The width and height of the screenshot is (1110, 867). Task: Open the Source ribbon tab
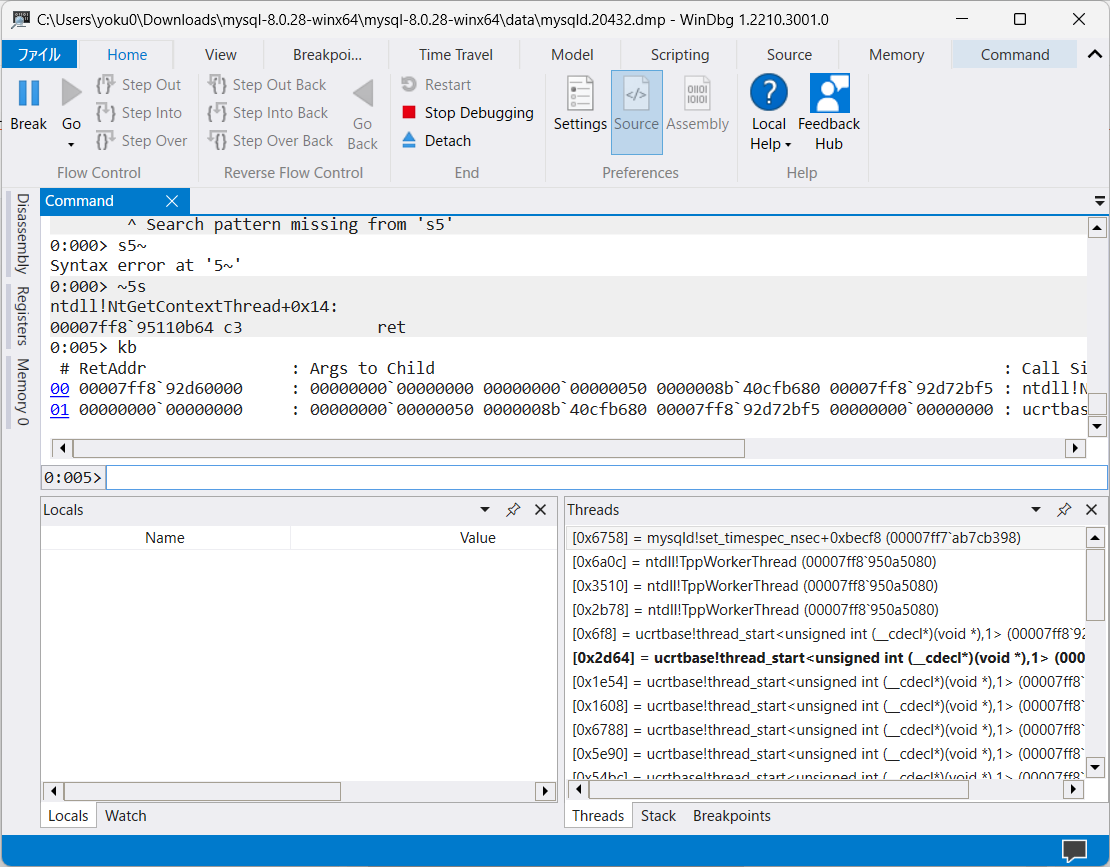pos(789,54)
